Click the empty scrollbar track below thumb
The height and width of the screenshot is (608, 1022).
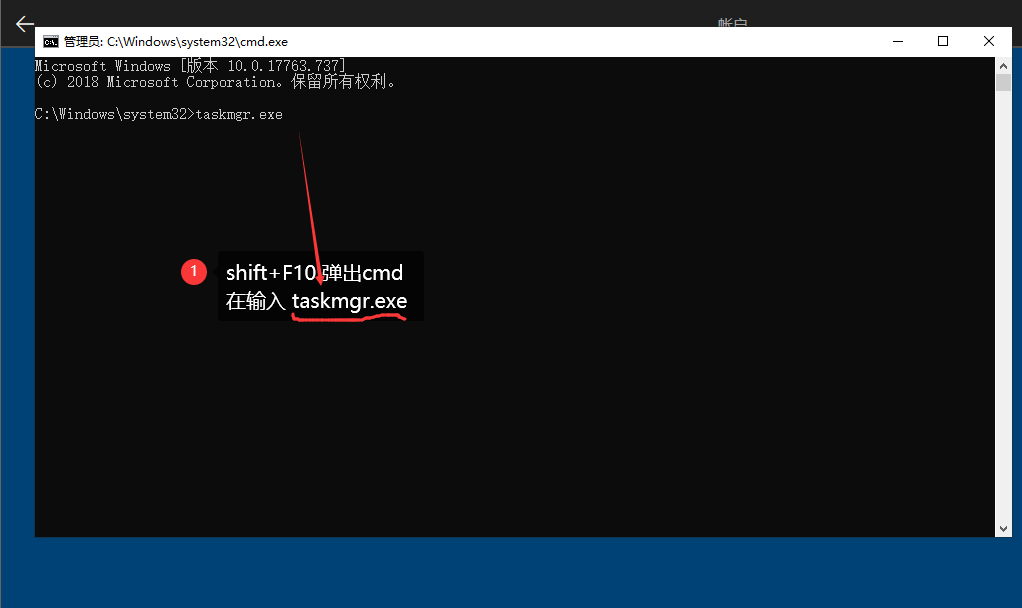click(x=1003, y=300)
